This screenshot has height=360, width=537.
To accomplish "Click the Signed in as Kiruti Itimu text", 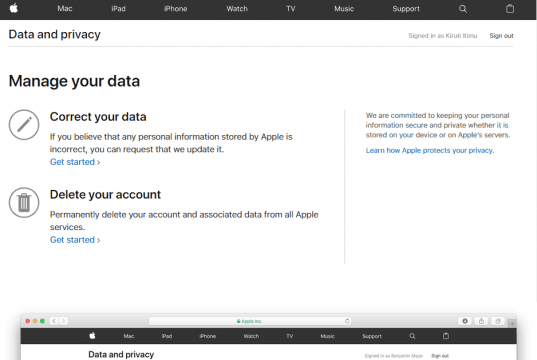I will (442, 36).
